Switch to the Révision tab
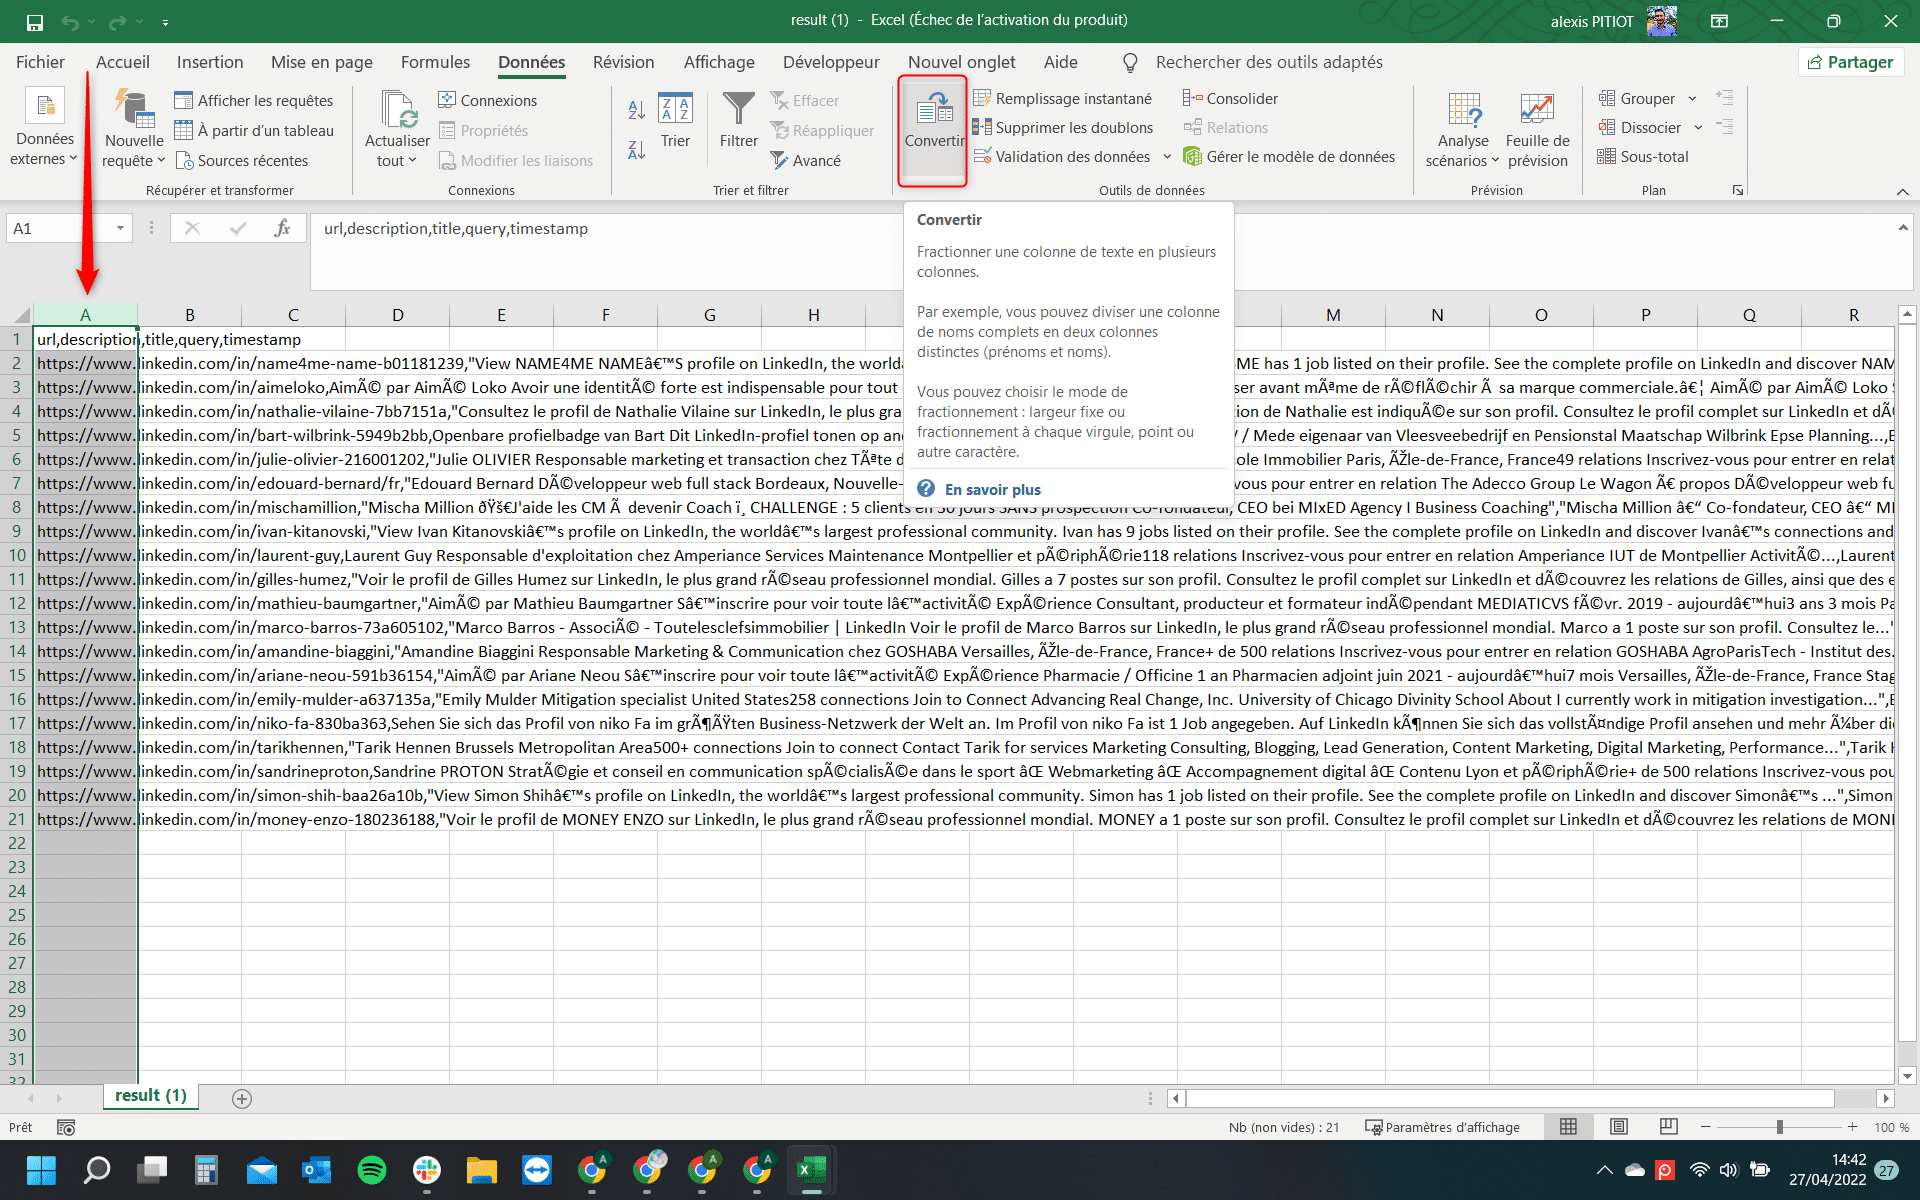 (623, 62)
